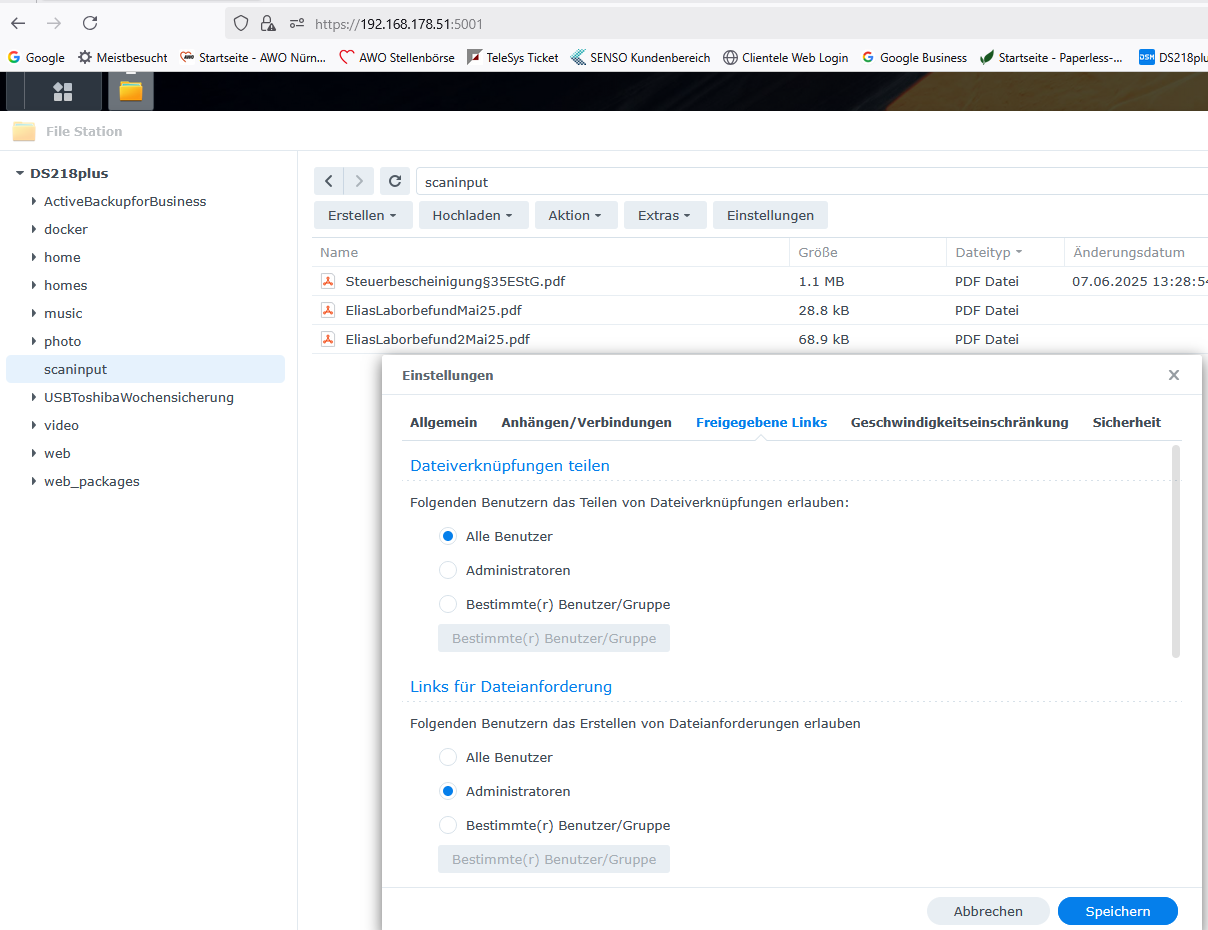Select Administratoren under Dateiverknüpfungen teilen

pos(448,570)
